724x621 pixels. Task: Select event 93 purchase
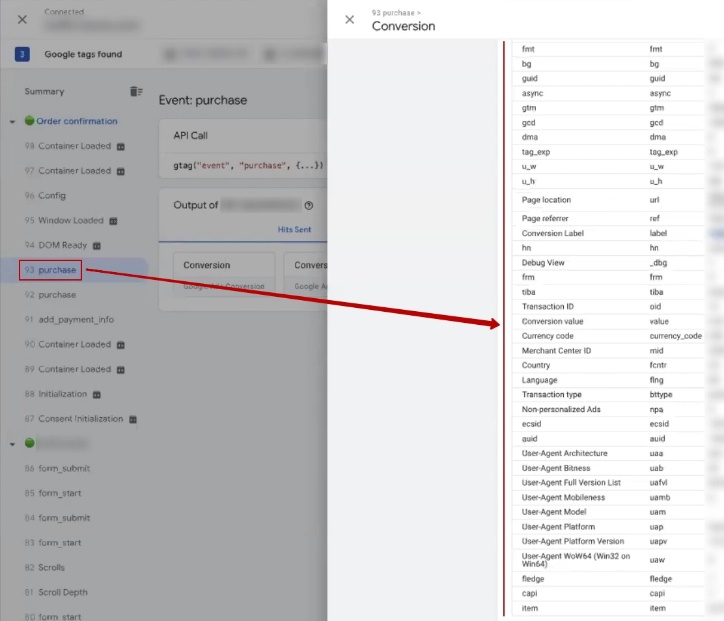[x=50, y=270]
